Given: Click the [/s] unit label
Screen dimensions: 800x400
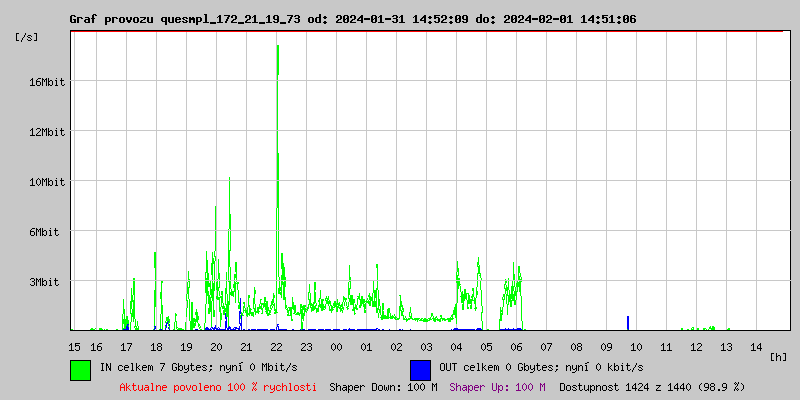Looking at the screenshot, I should click(x=27, y=37).
